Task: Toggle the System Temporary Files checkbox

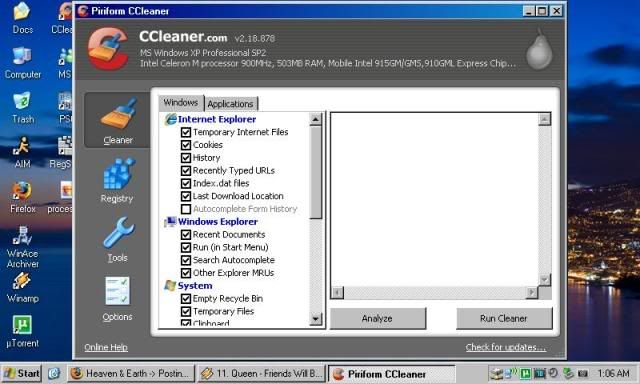Action: (x=186, y=311)
